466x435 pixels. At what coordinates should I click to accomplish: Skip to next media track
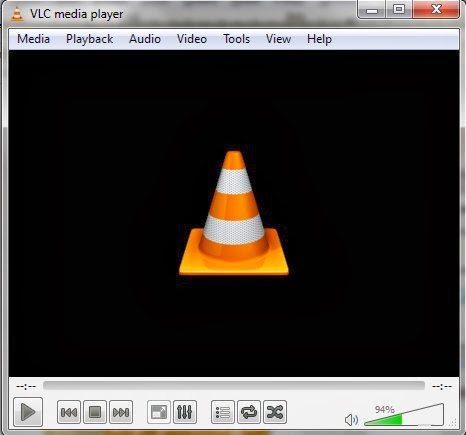[x=121, y=412]
